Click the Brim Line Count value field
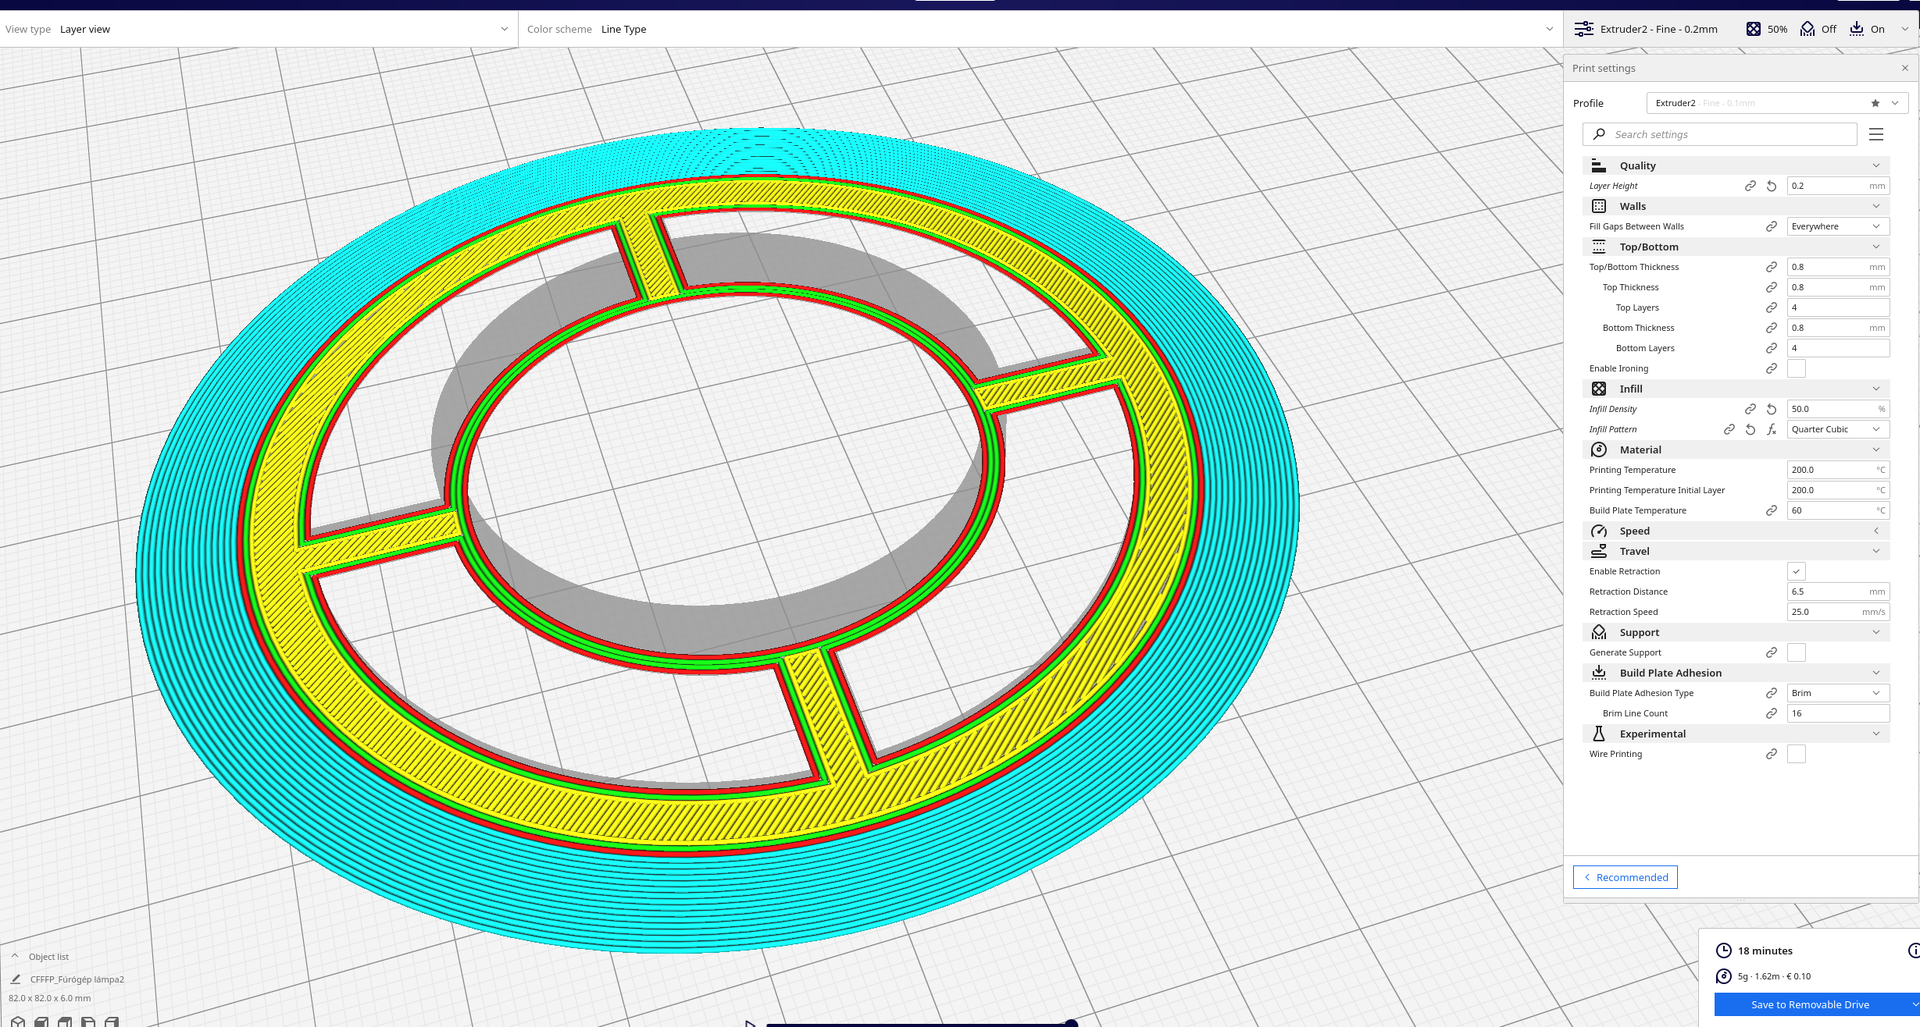1920x1027 pixels. coord(1838,713)
